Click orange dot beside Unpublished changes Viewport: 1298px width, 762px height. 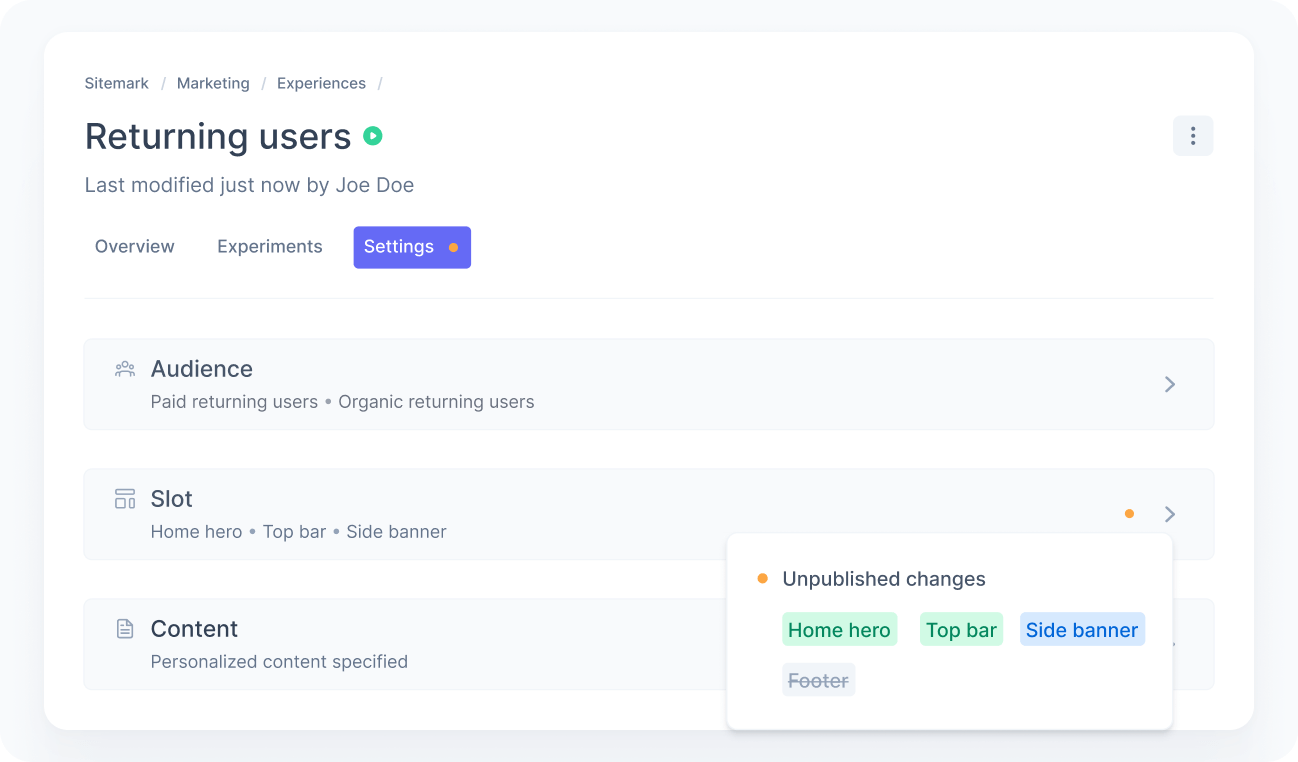pyautogui.click(x=762, y=579)
